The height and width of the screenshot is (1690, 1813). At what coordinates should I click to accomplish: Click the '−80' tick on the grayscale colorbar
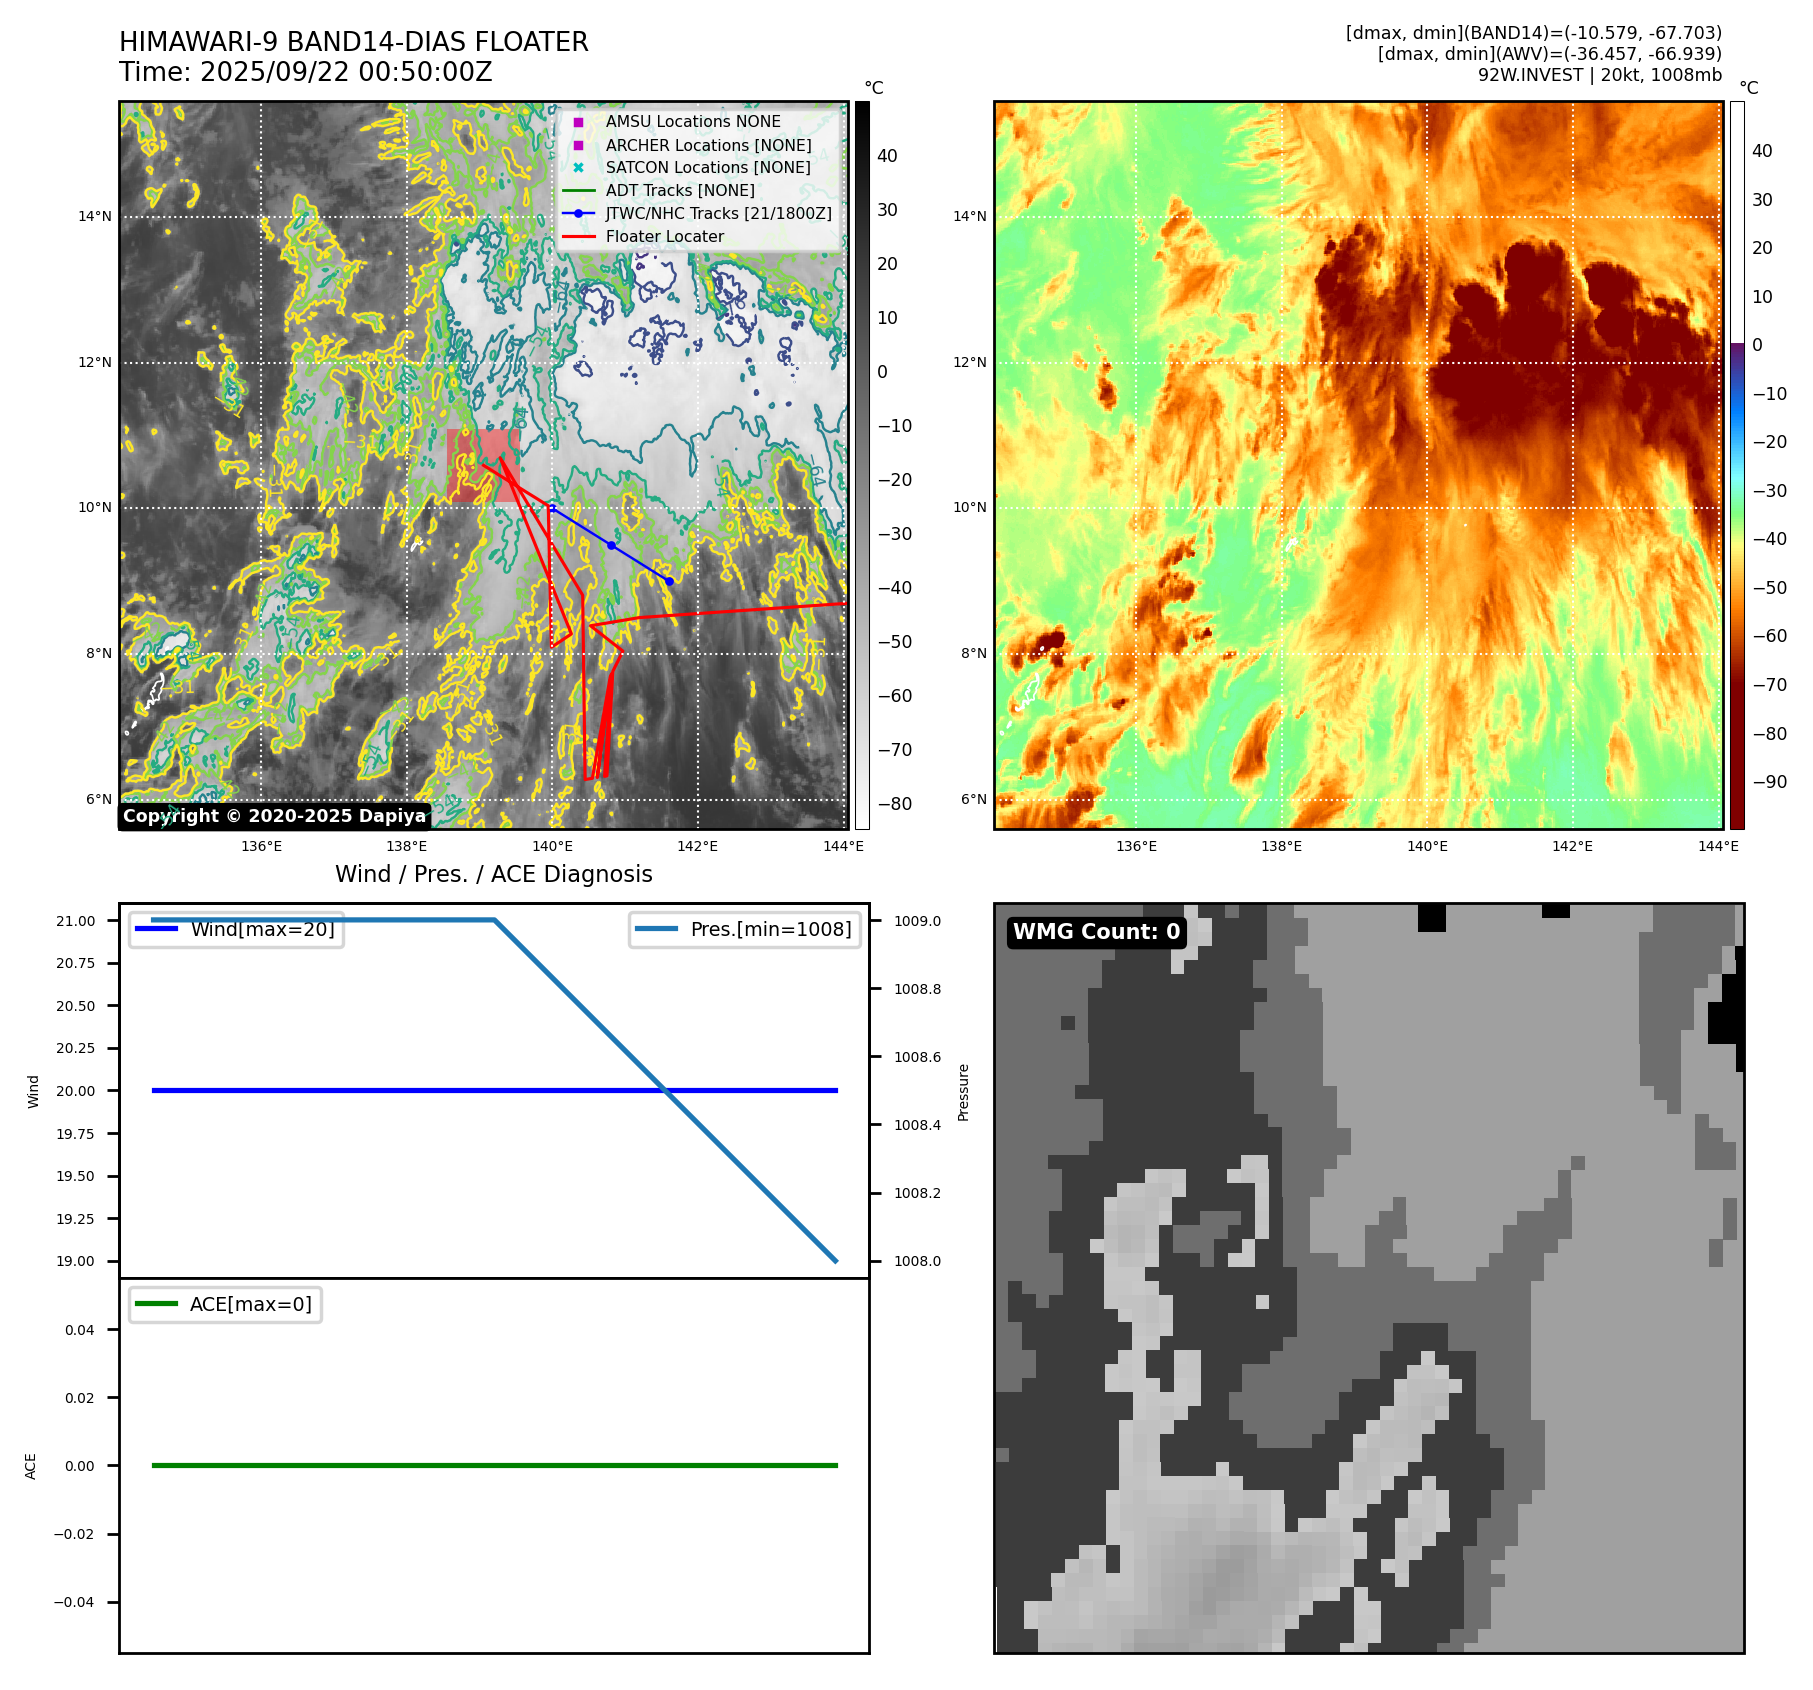(x=895, y=804)
